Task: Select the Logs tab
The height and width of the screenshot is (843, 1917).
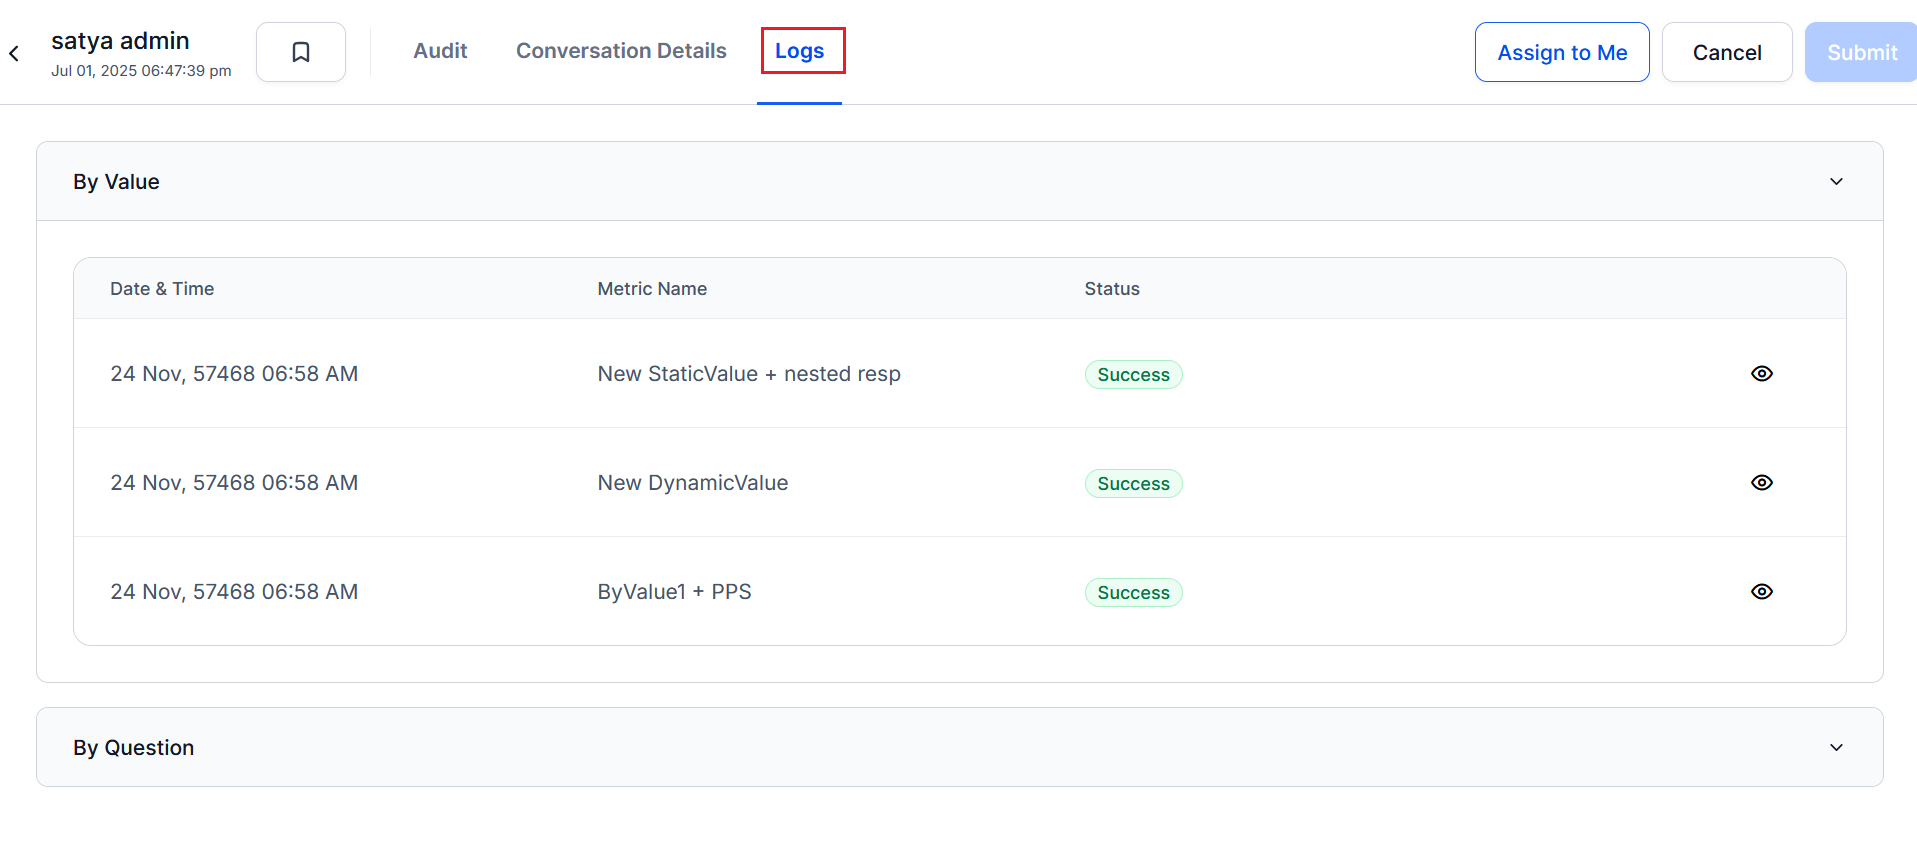Action: [800, 51]
